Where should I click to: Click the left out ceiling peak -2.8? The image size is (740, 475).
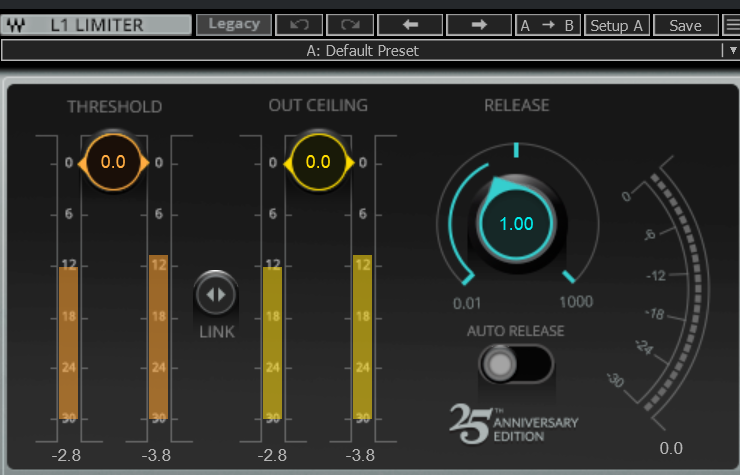(x=272, y=456)
